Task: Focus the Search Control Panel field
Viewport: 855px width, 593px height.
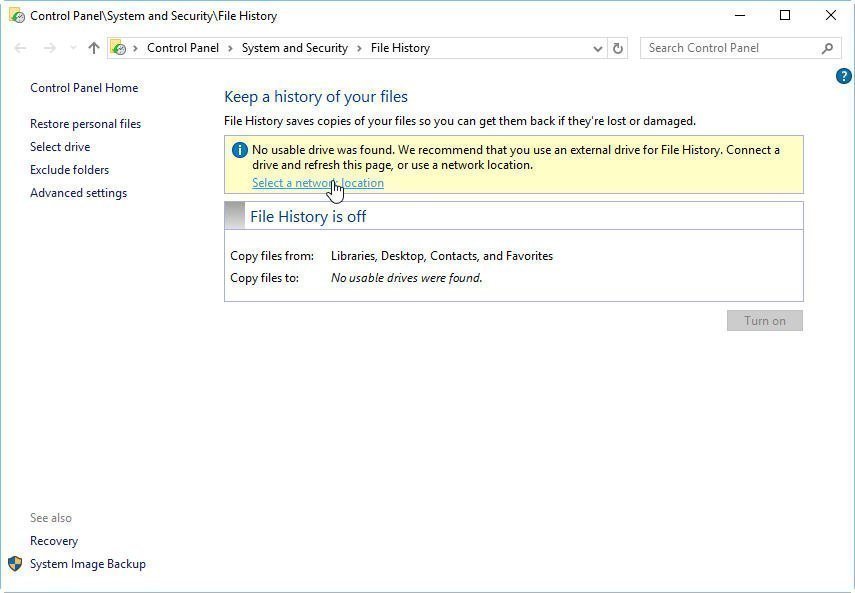Action: tap(730, 48)
